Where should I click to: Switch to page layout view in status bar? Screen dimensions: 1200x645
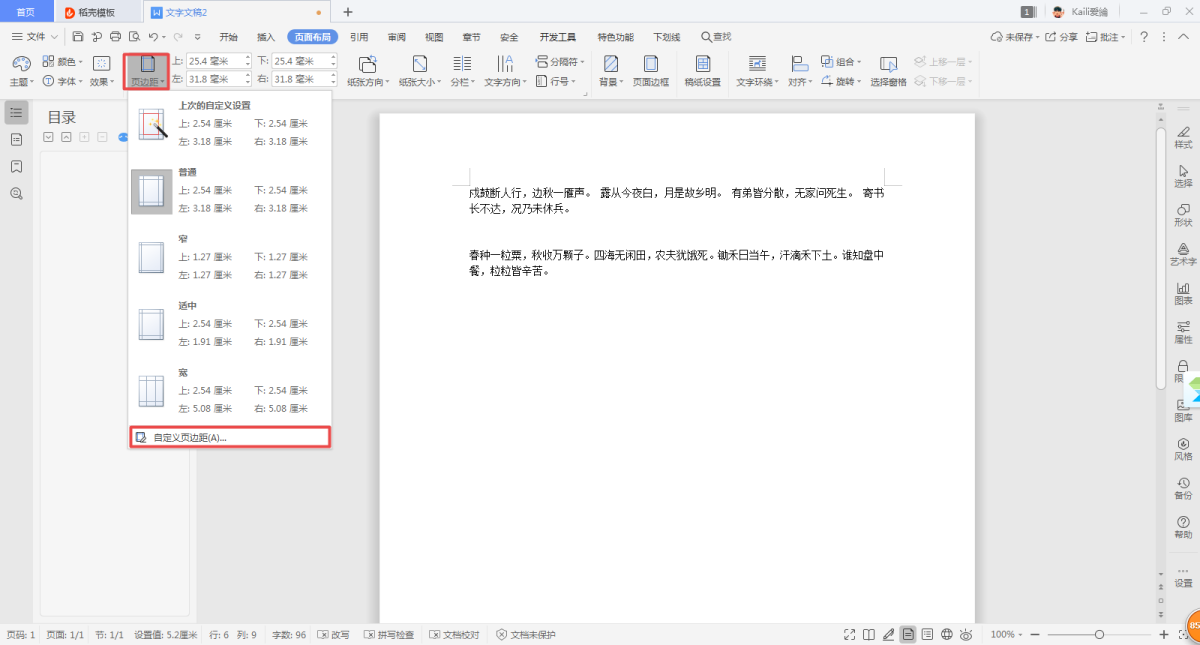point(908,635)
